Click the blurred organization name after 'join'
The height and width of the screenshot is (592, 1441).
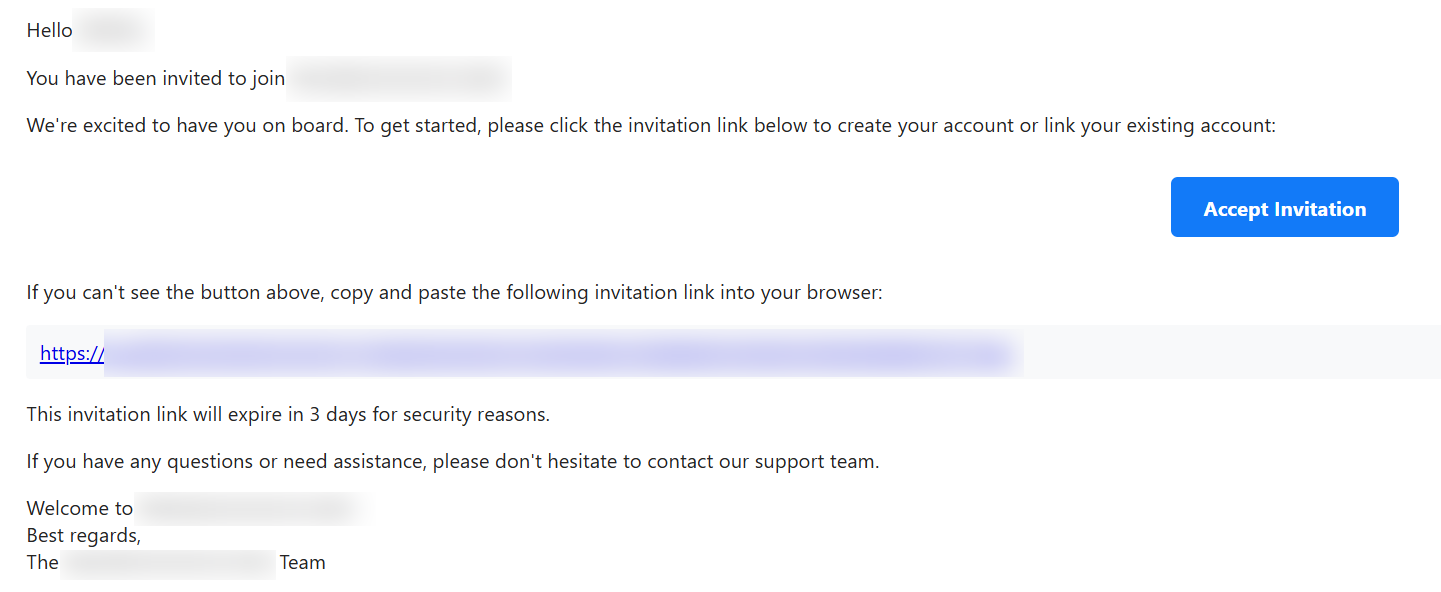click(x=399, y=78)
